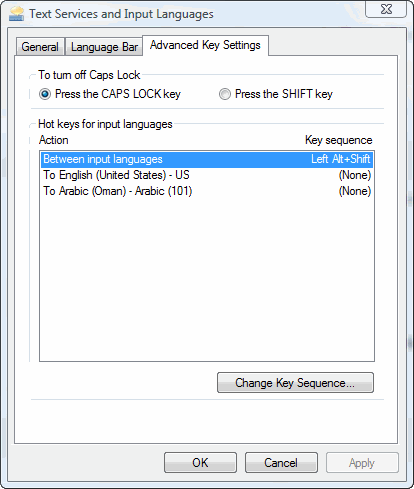Open the Language Bar tab
Image resolution: width=414 pixels, height=489 pixels.
[104, 47]
